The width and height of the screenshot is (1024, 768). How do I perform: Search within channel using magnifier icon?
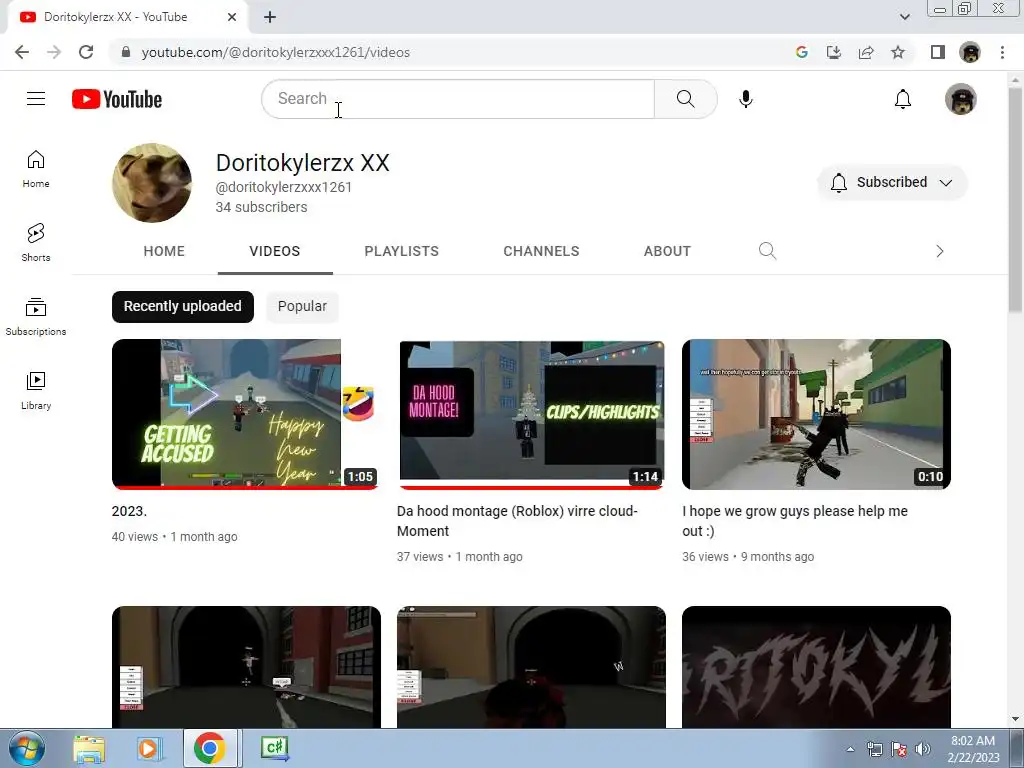(x=767, y=251)
